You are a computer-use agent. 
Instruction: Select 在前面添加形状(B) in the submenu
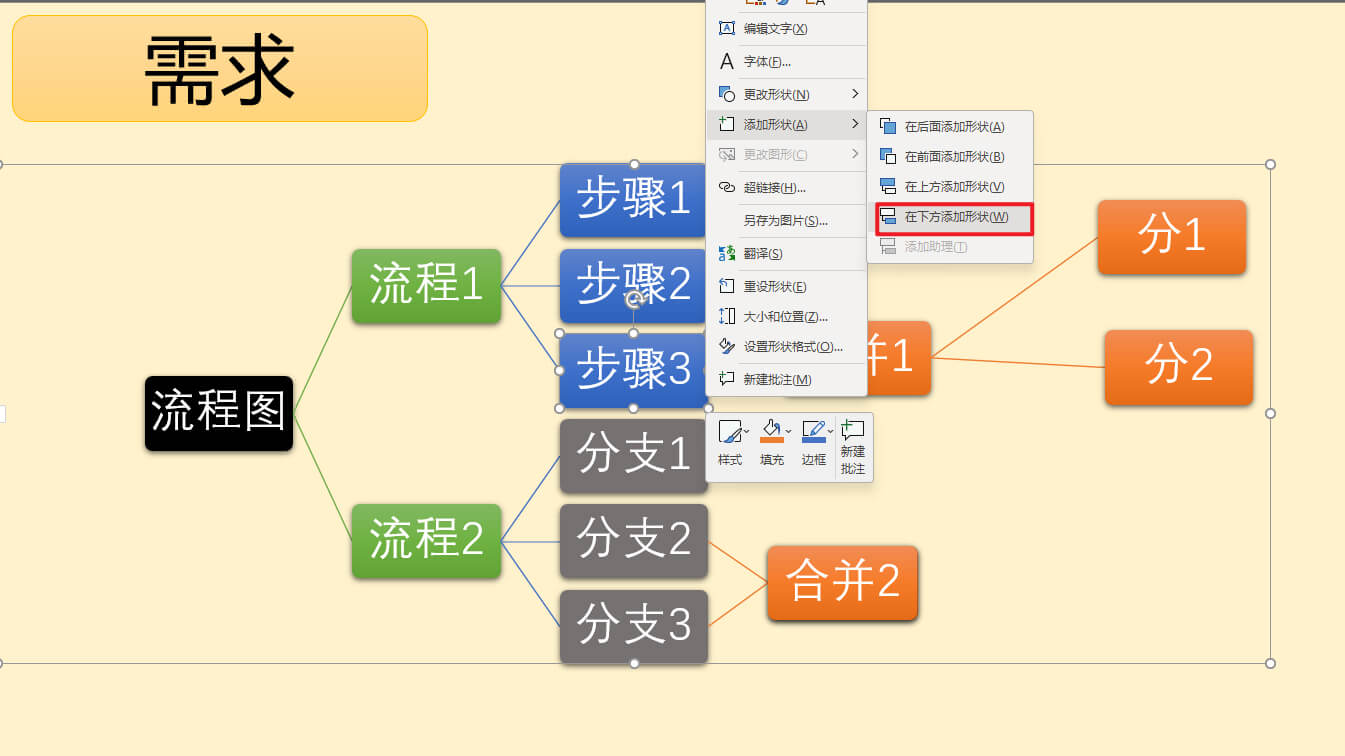point(950,157)
